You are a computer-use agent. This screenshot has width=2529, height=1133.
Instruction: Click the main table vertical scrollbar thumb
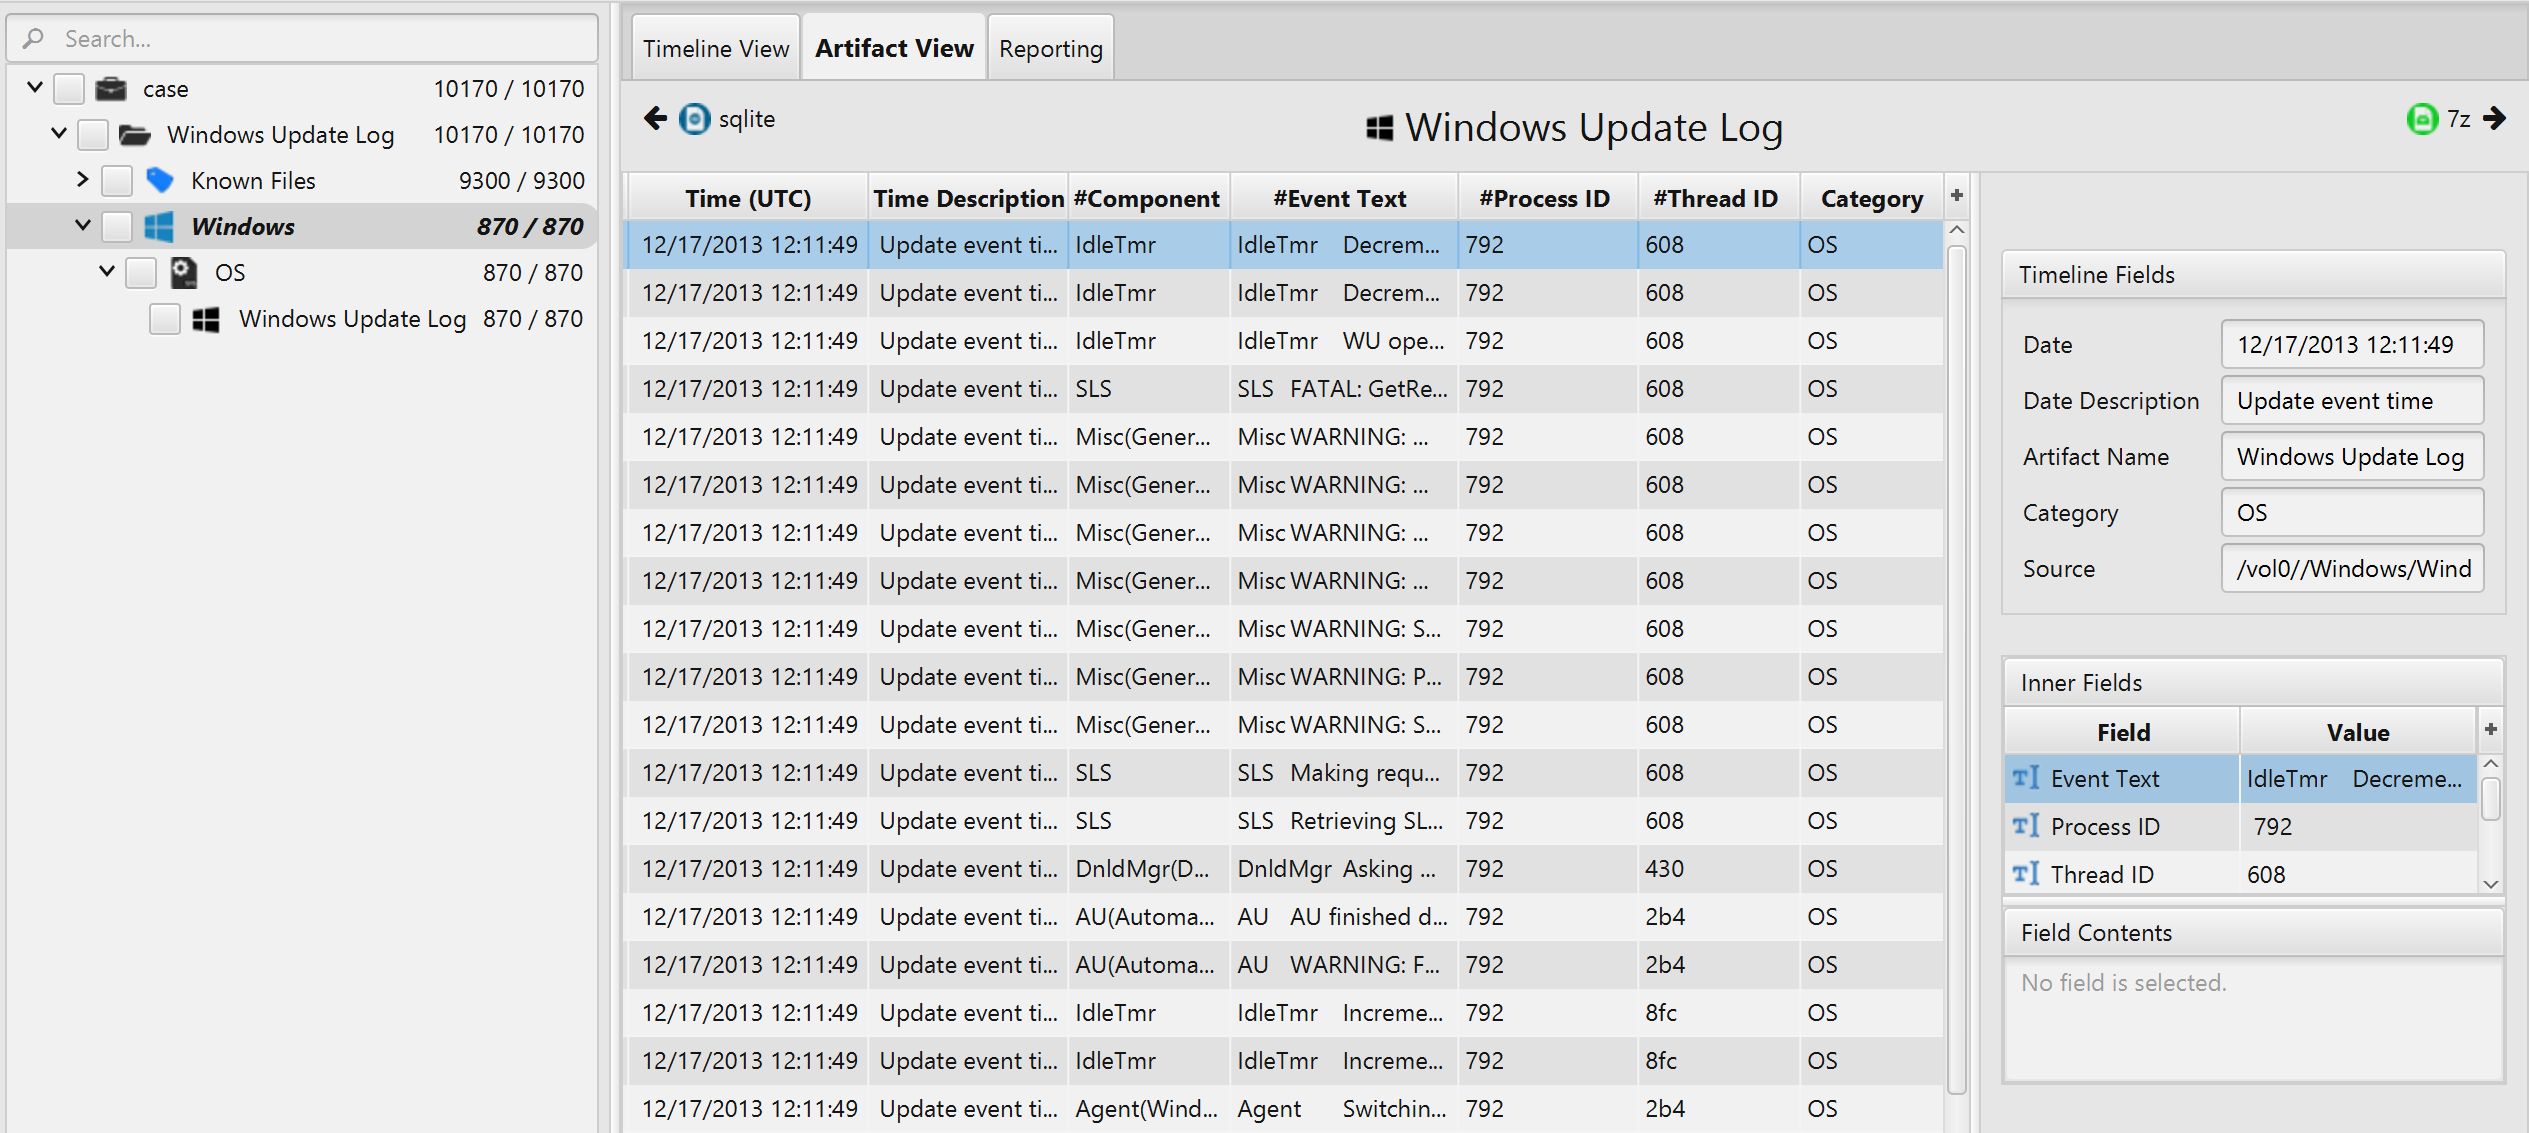point(1957,669)
